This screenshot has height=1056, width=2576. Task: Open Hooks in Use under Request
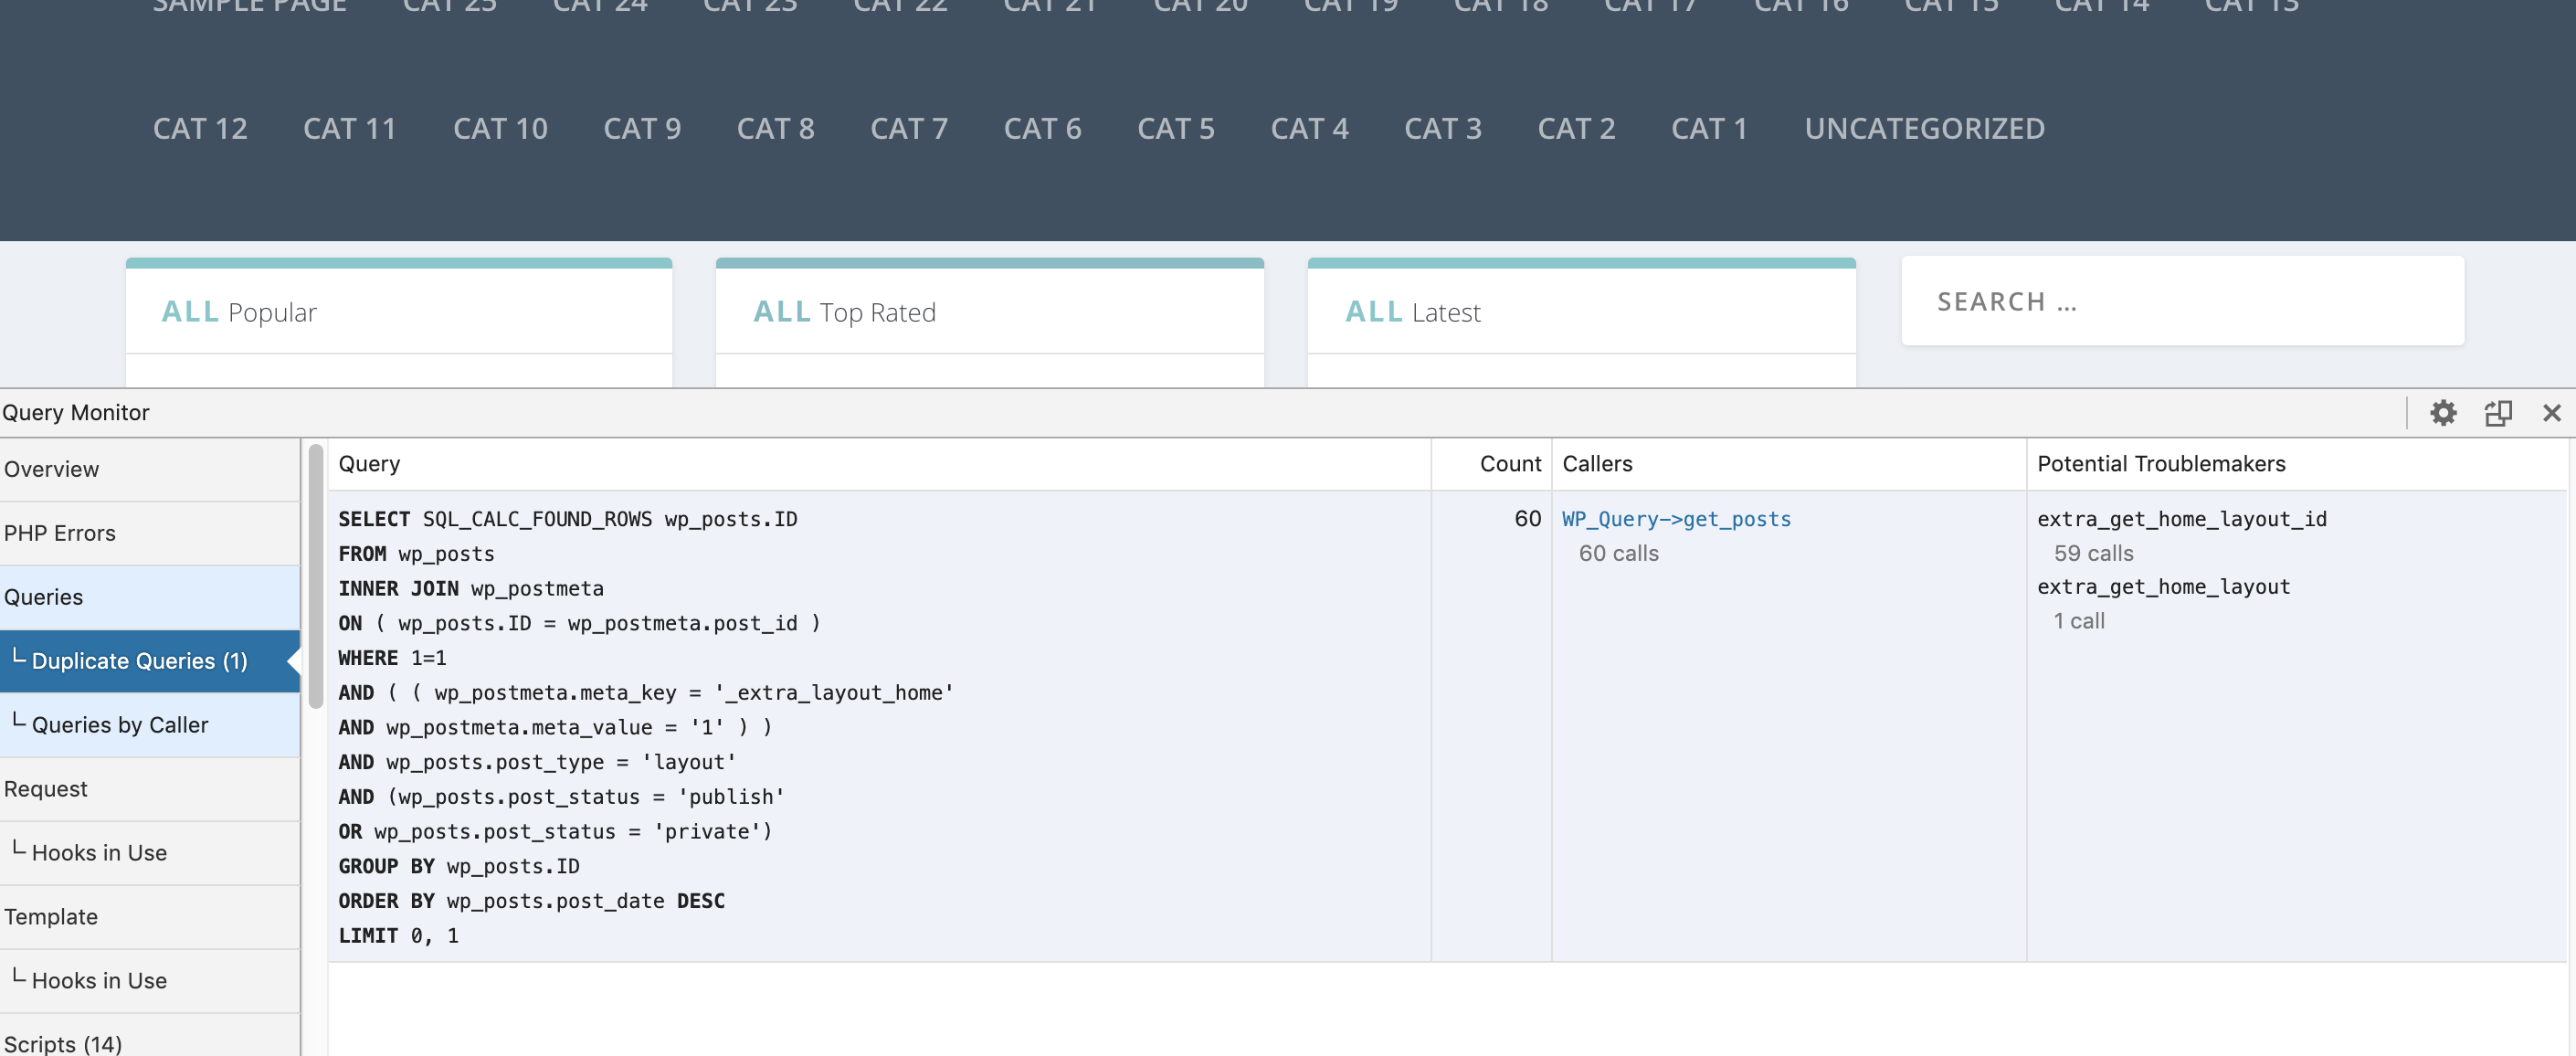click(99, 853)
